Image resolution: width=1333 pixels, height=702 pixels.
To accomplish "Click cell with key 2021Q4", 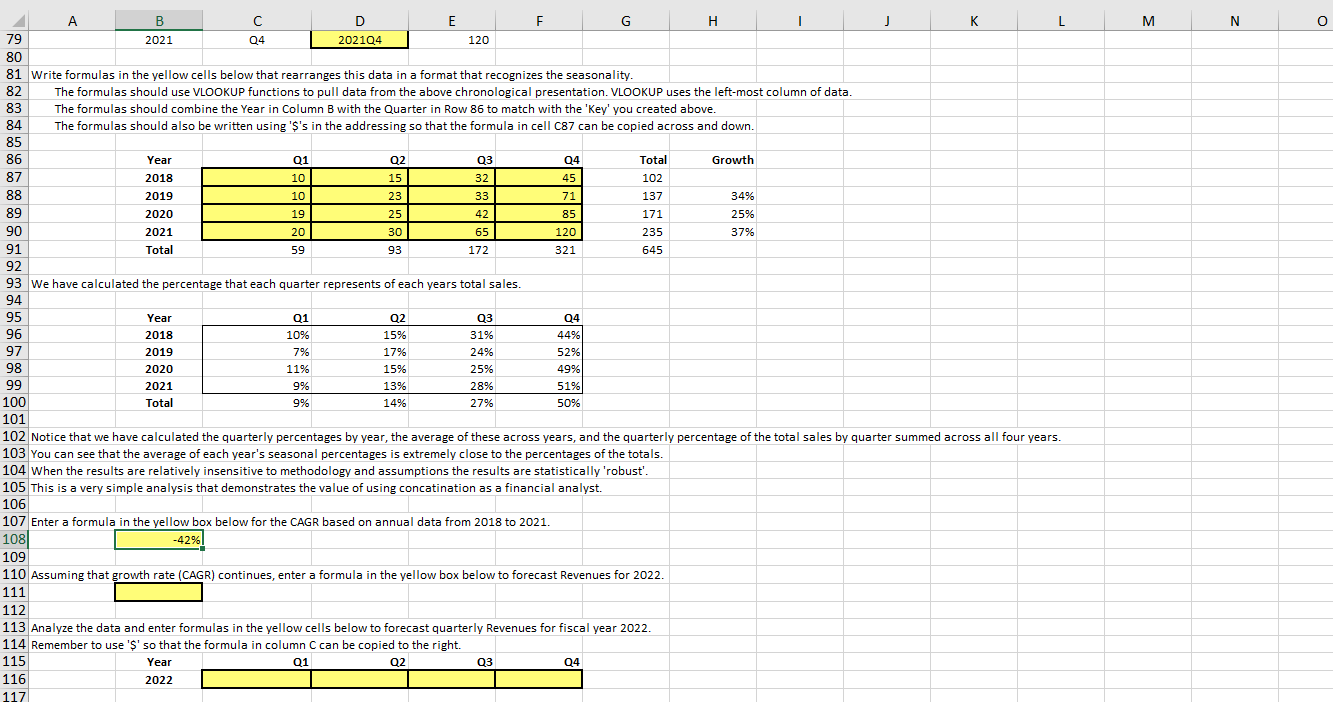I will (x=359, y=40).
